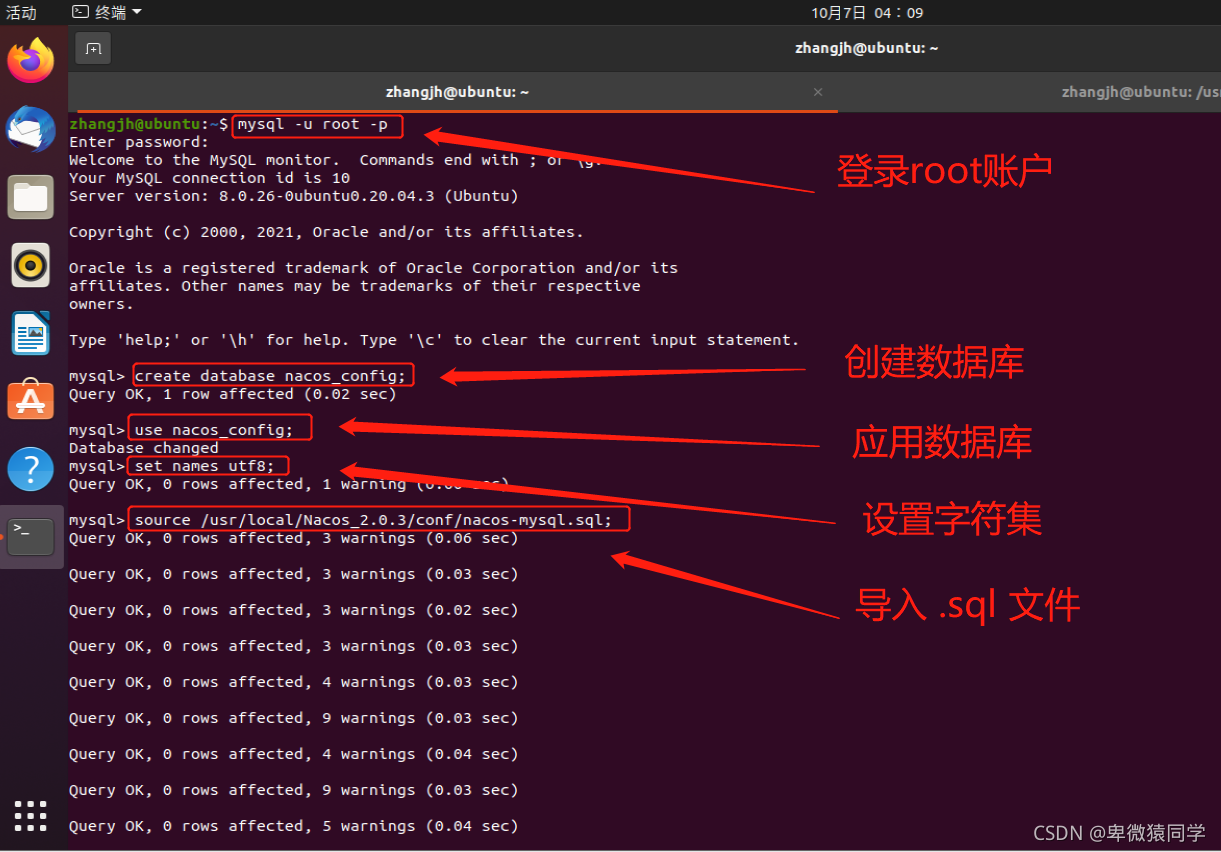Click the line with '5 warnings (0.04 sec)'
This screenshot has width=1221, height=852.
click(294, 826)
